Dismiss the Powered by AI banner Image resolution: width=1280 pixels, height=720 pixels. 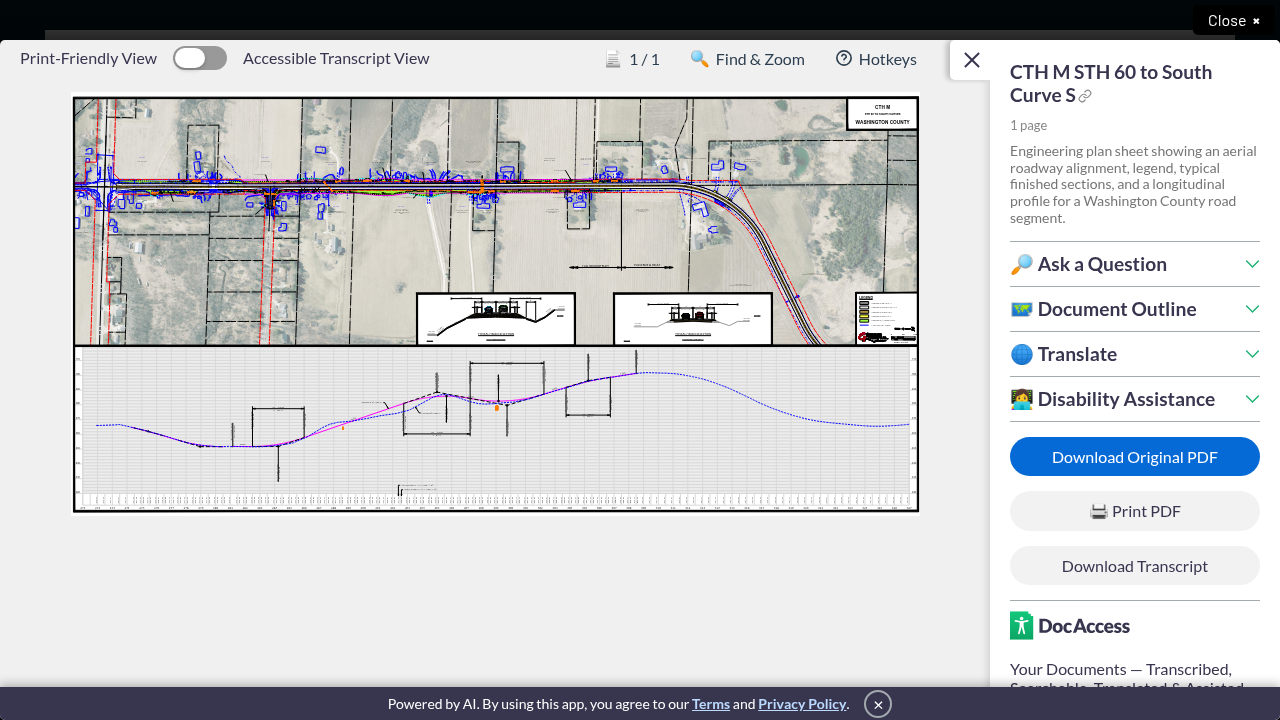click(877, 704)
